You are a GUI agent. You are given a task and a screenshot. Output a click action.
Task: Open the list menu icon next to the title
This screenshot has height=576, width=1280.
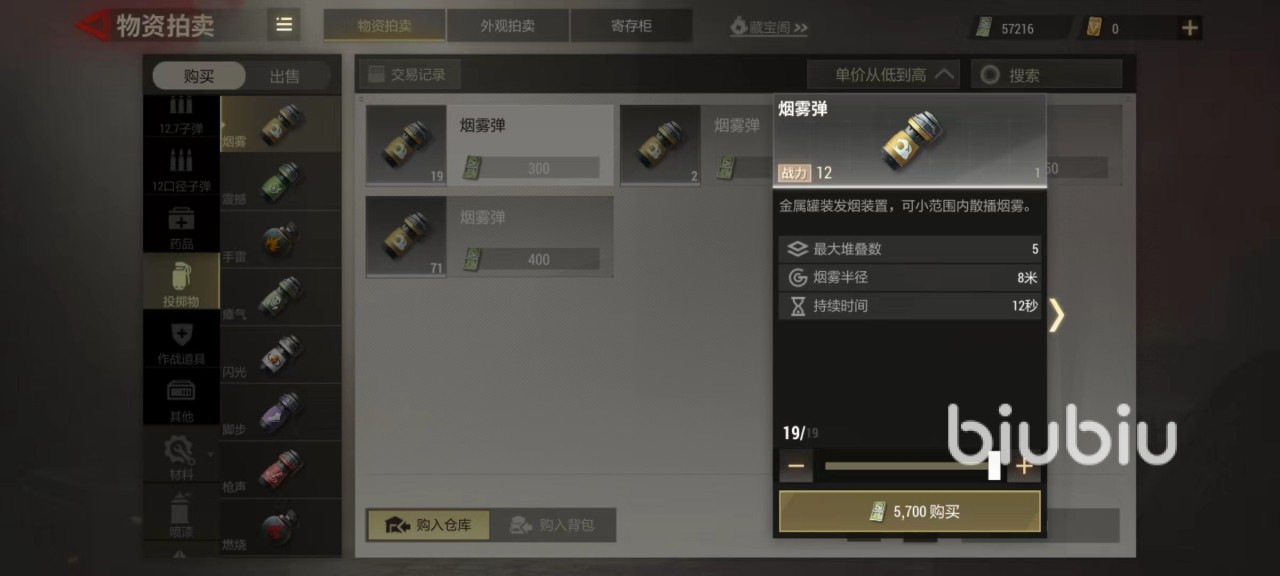[x=284, y=25]
